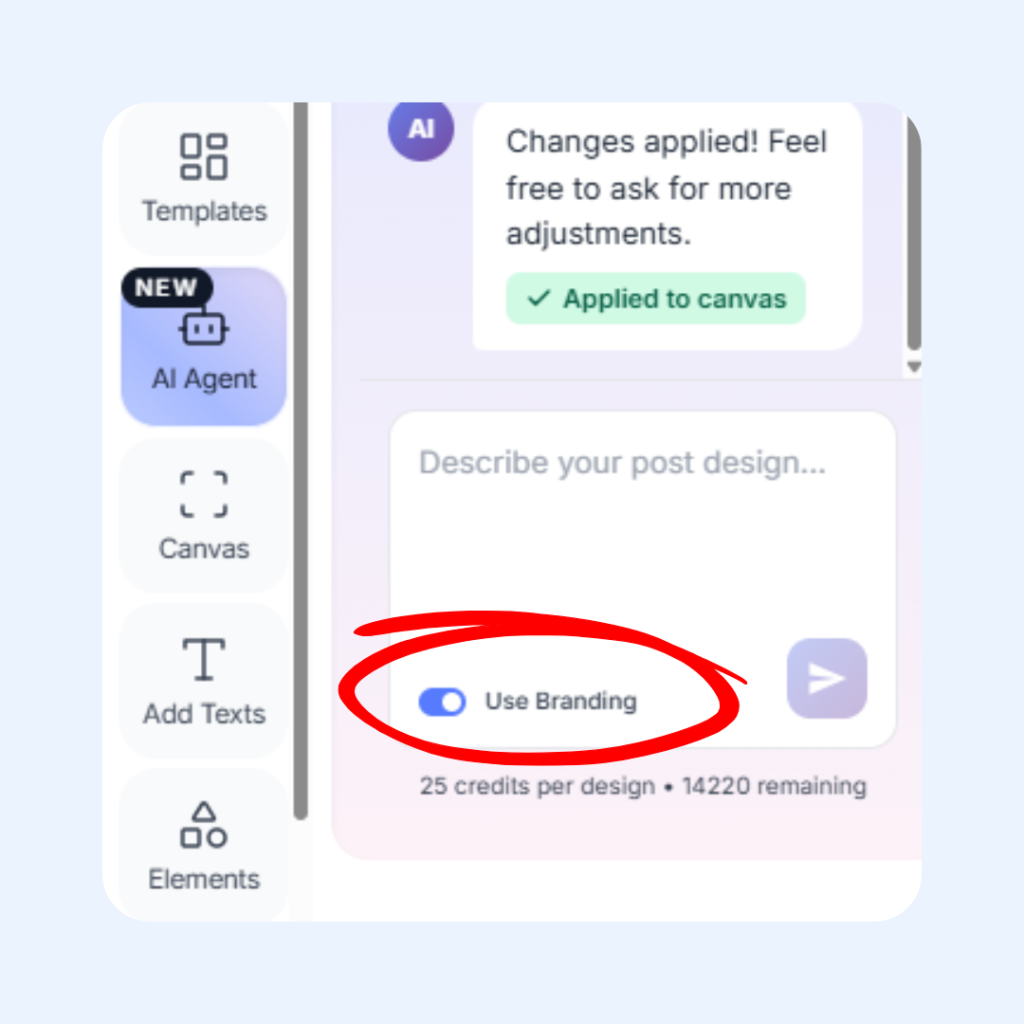The width and height of the screenshot is (1024, 1024).
Task: Click the Changes applied message bubble
Action: [x=667, y=226]
